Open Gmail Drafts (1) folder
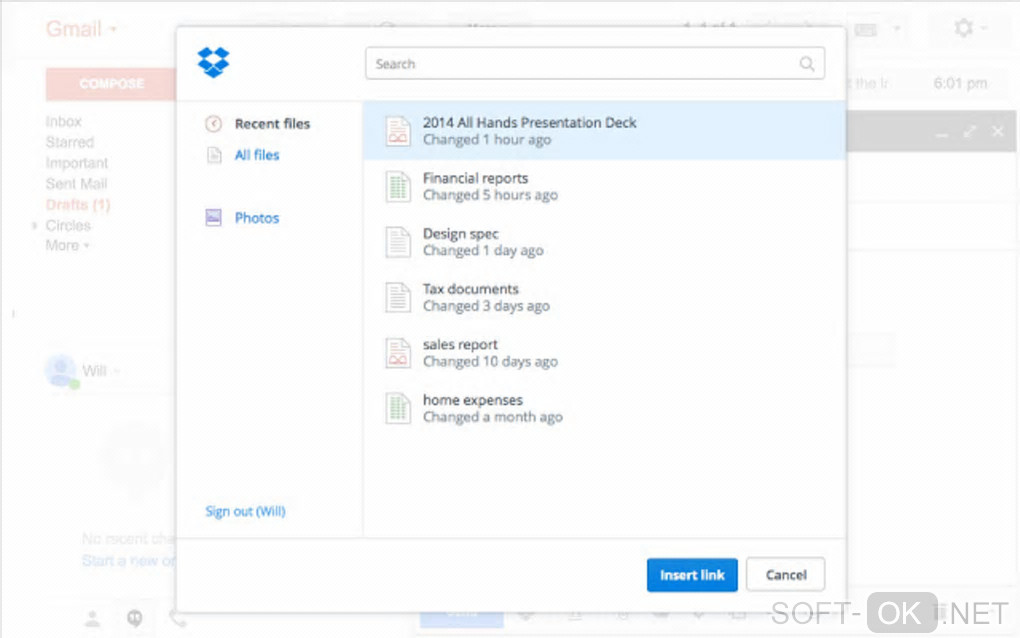This screenshot has width=1020, height=638. click(78, 205)
